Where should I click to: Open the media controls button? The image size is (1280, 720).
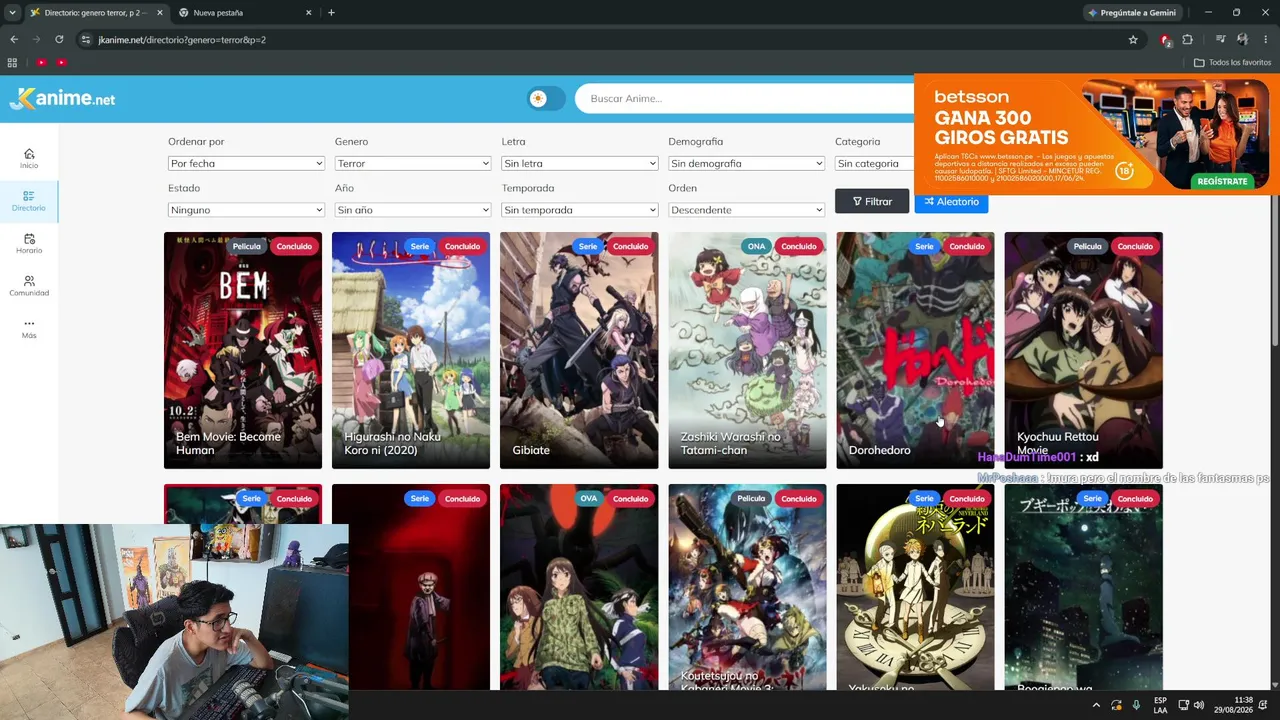(x=1220, y=40)
